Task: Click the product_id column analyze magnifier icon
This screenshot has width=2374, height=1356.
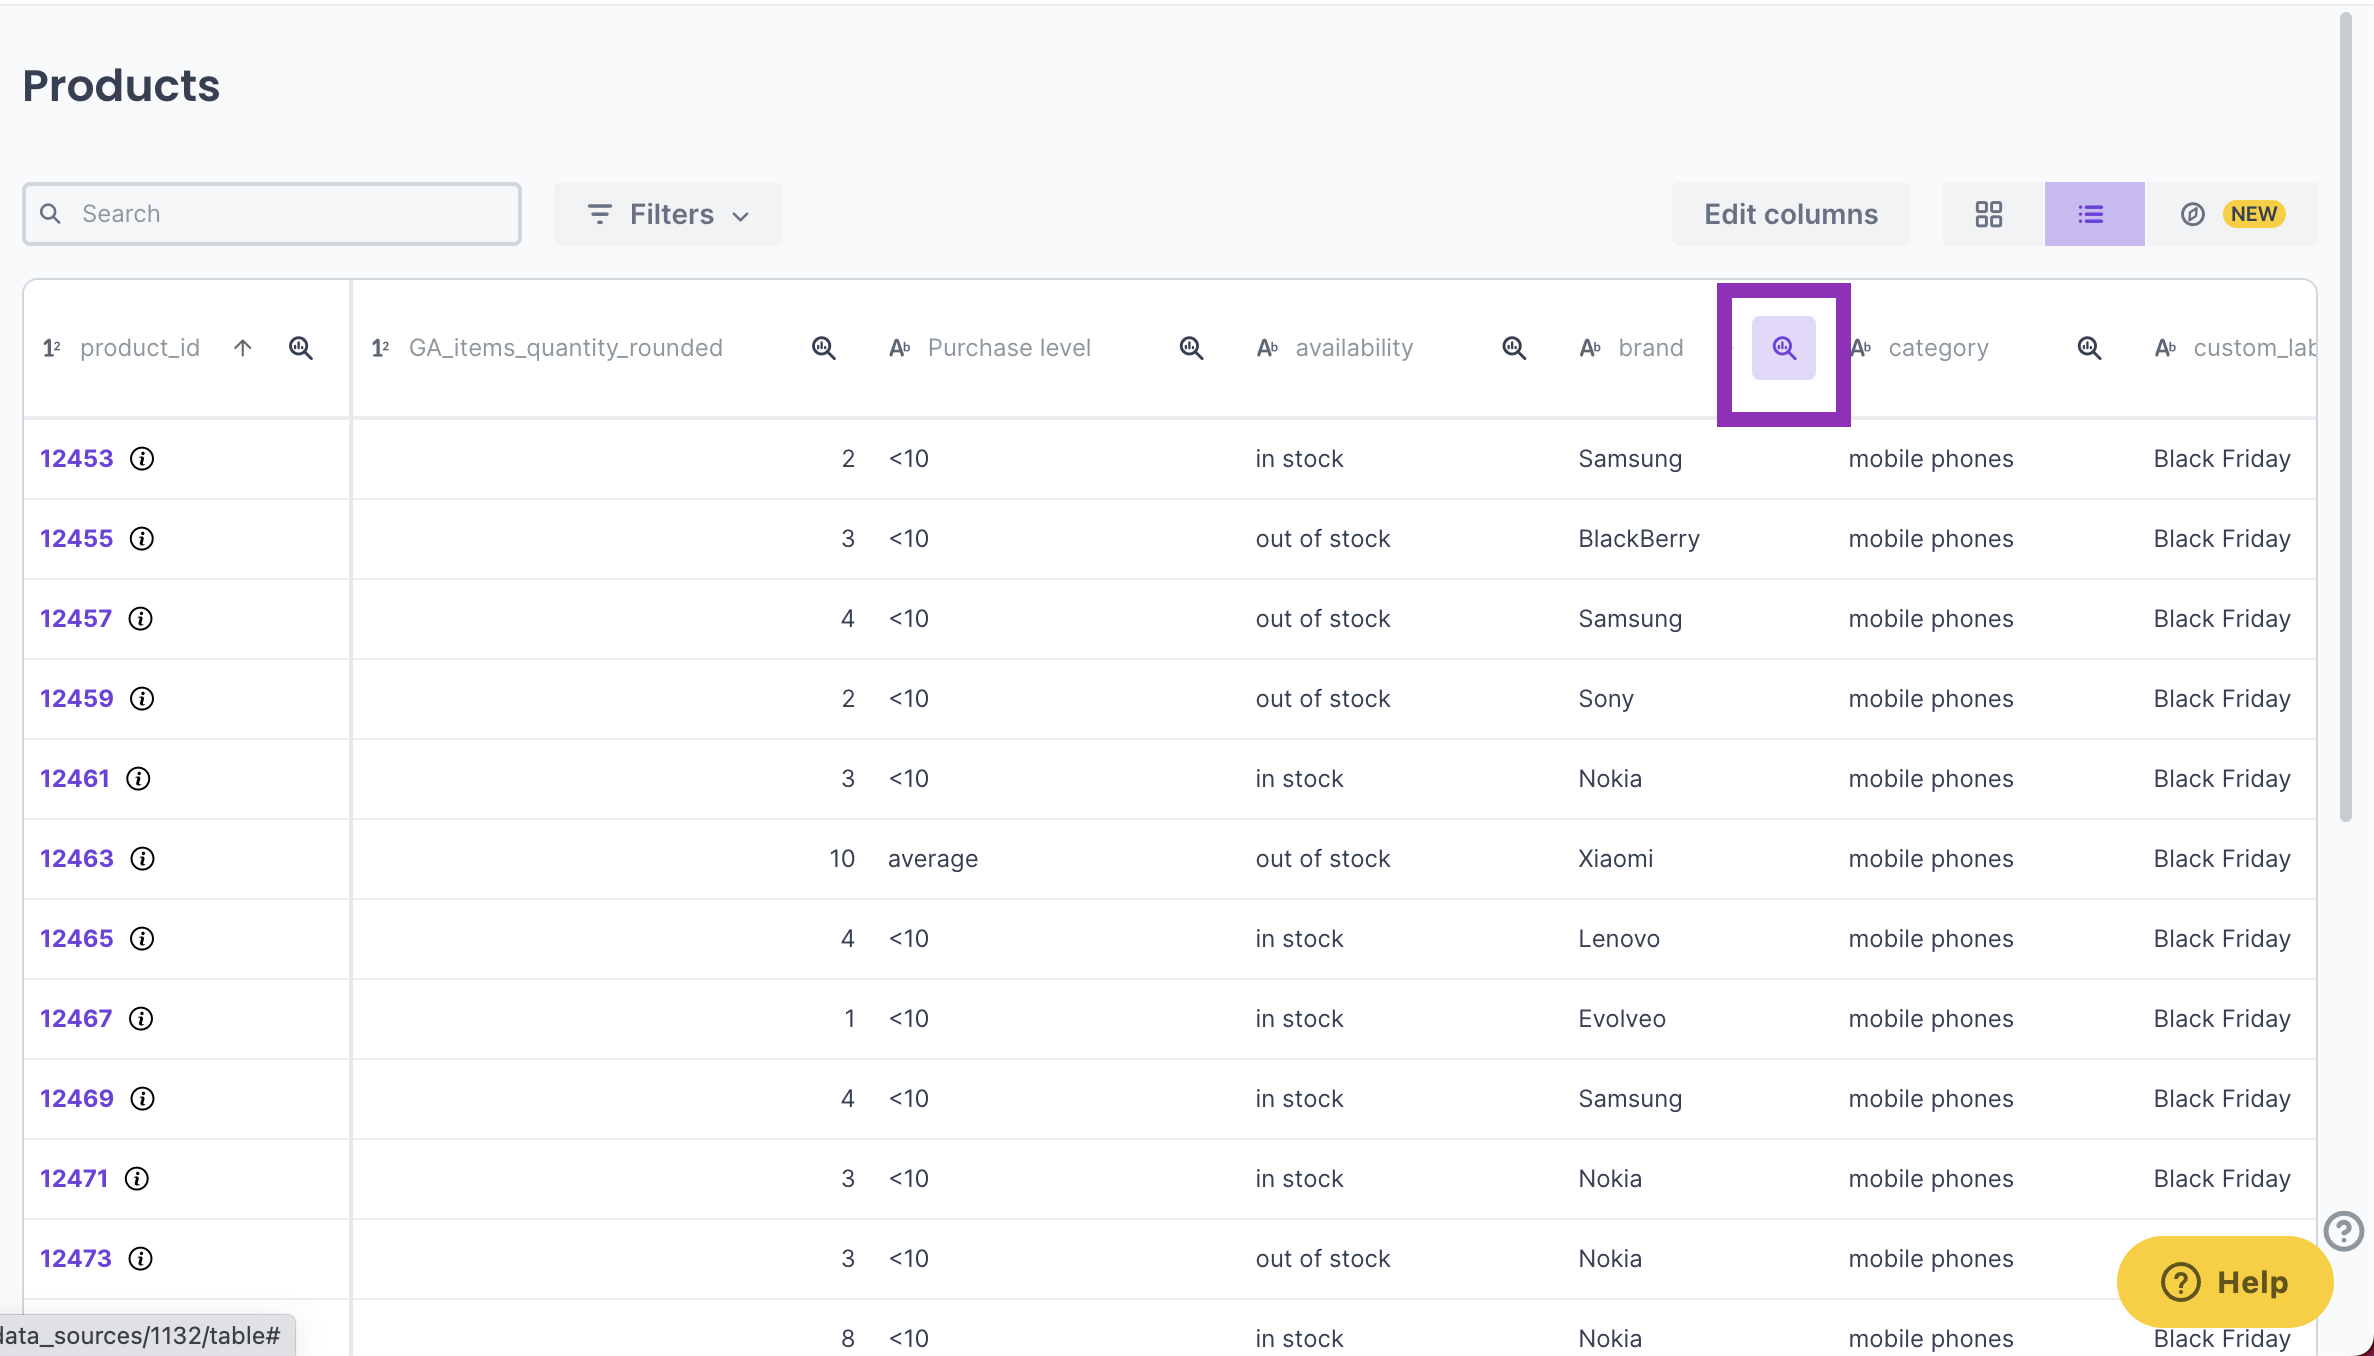Action: [x=301, y=348]
